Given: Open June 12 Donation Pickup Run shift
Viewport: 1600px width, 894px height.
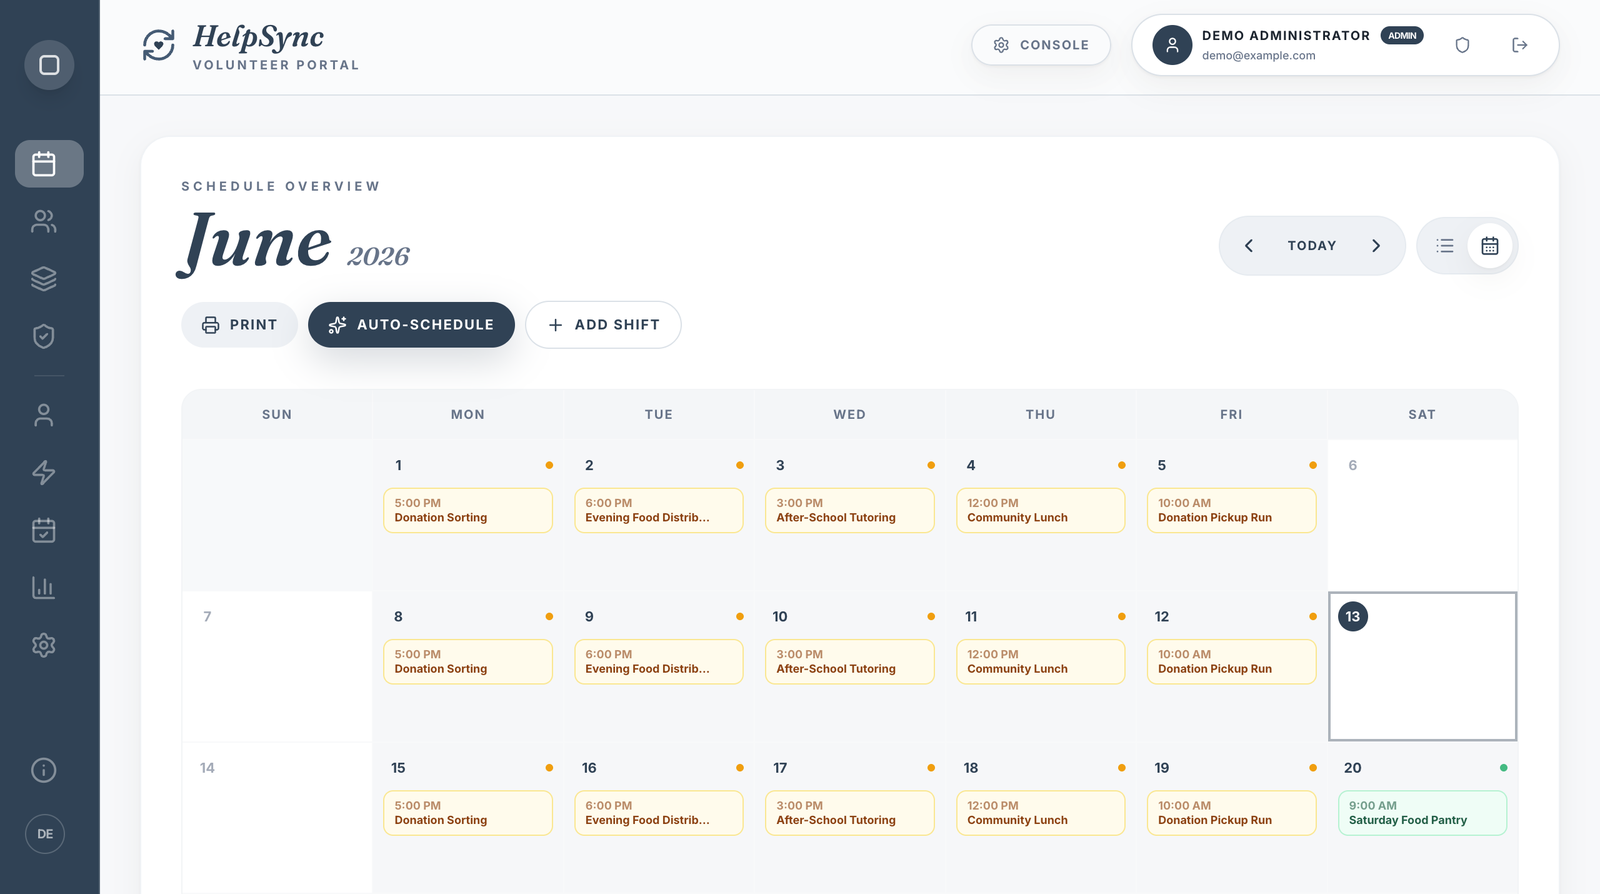Looking at the screenshot, I should pos(1232,662).
